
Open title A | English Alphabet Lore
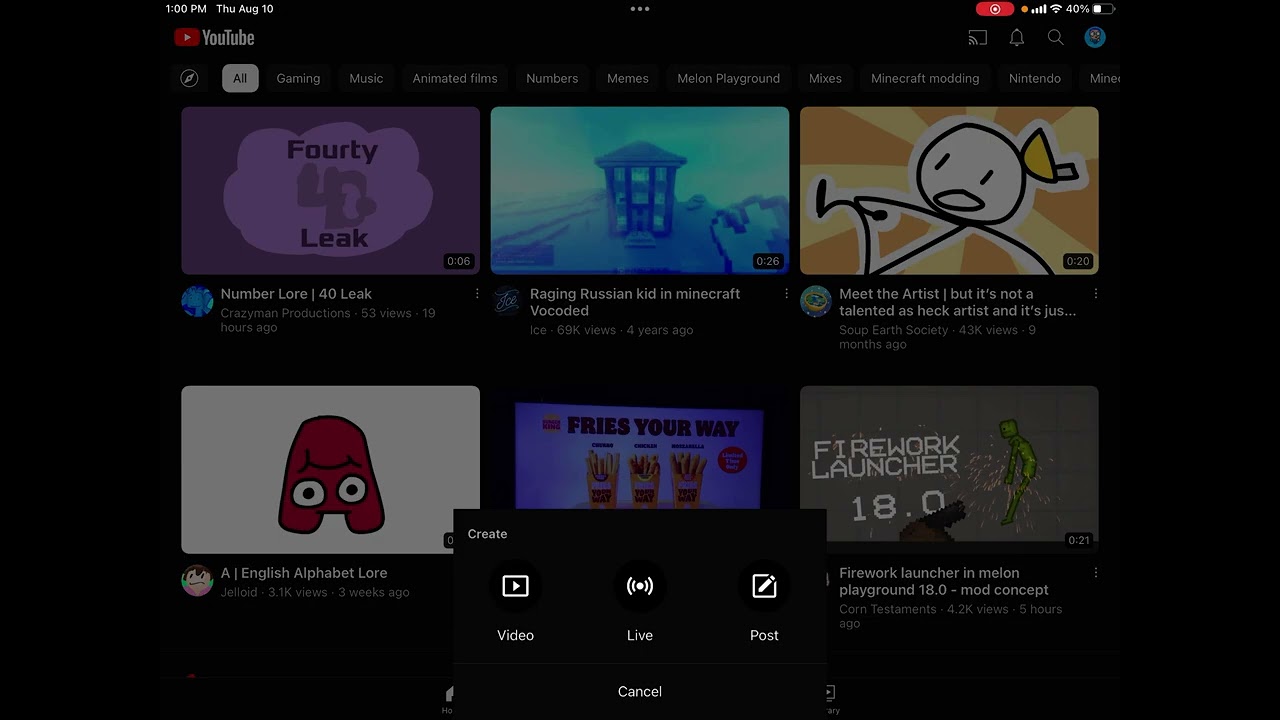[x=304, y=573]
